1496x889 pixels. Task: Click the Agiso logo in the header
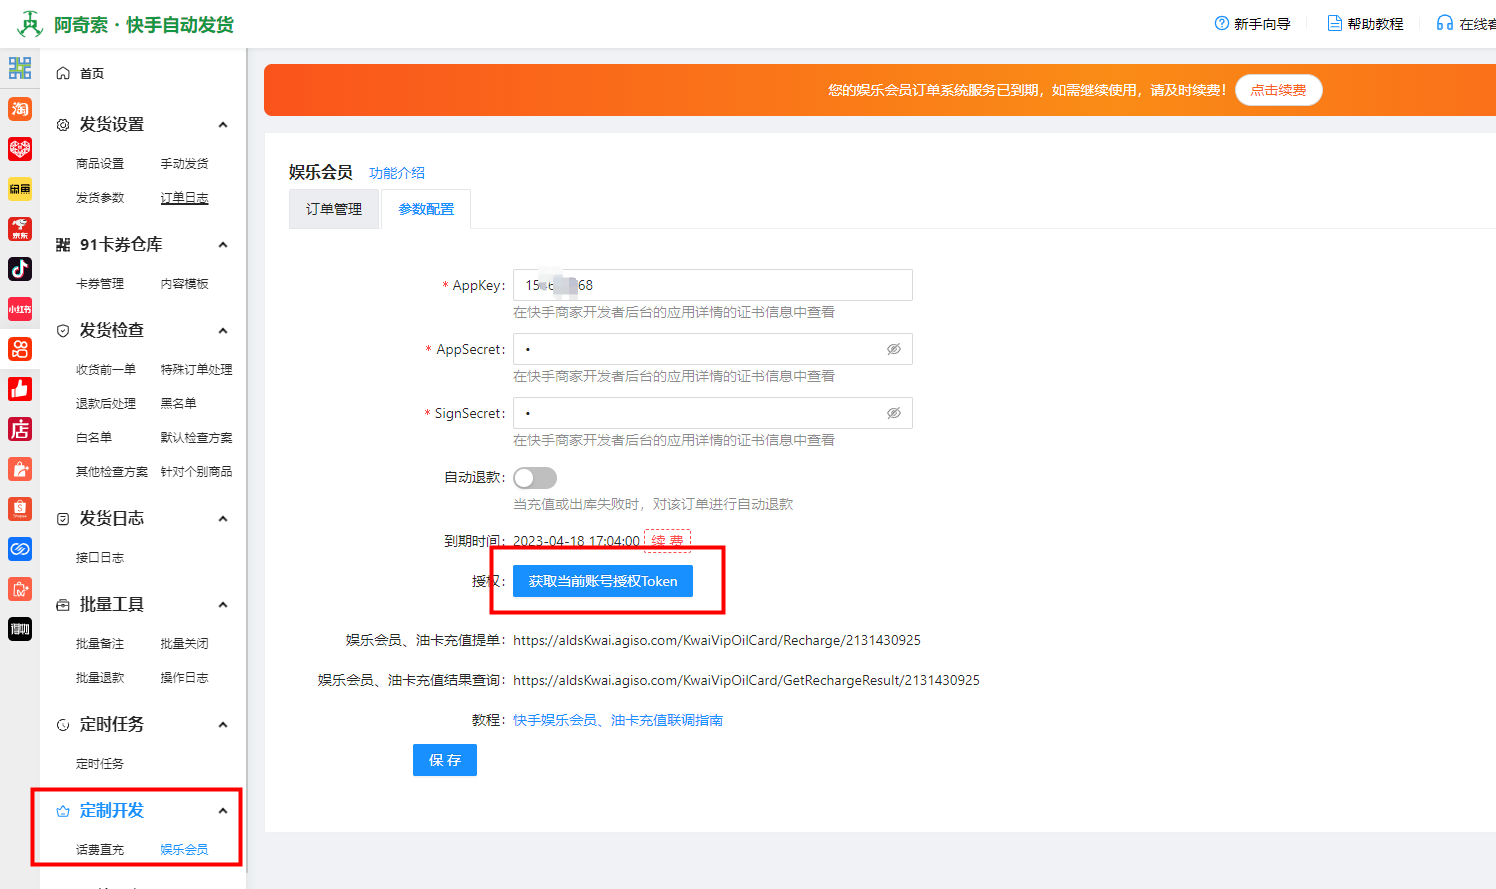tap(31, 24)
